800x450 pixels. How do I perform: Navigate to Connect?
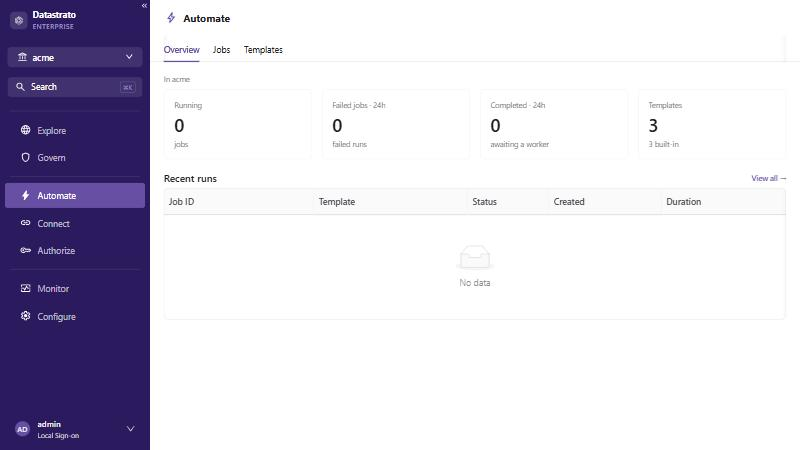(x=75, y=223)
